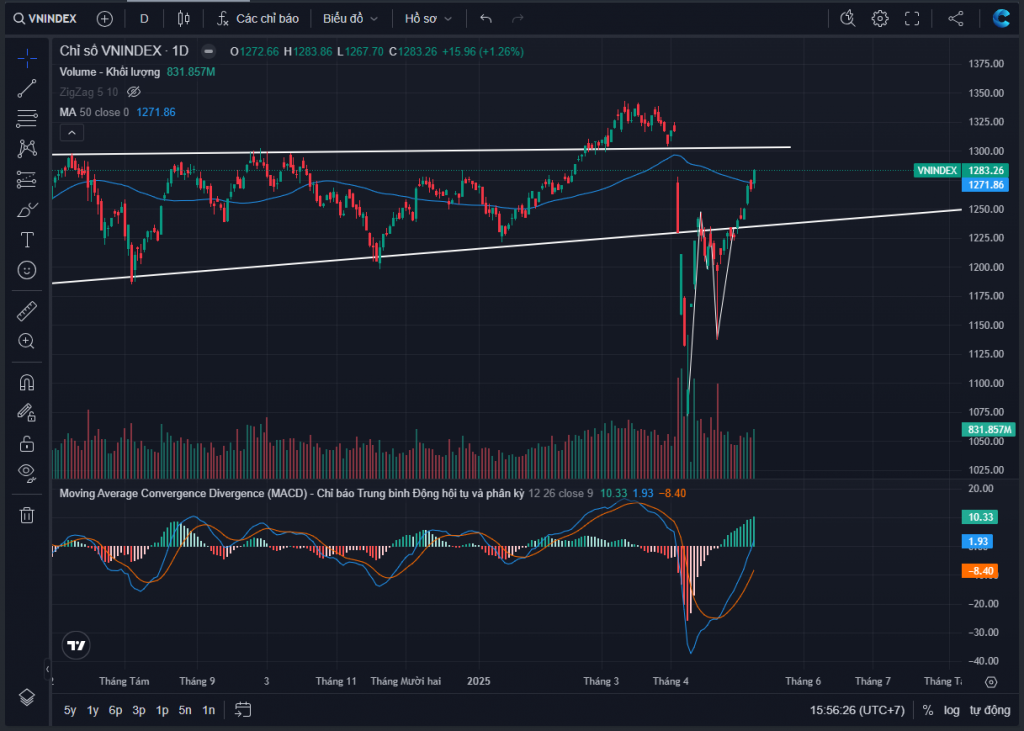
Task: Activate the zoom in tool
Action: 27,342
